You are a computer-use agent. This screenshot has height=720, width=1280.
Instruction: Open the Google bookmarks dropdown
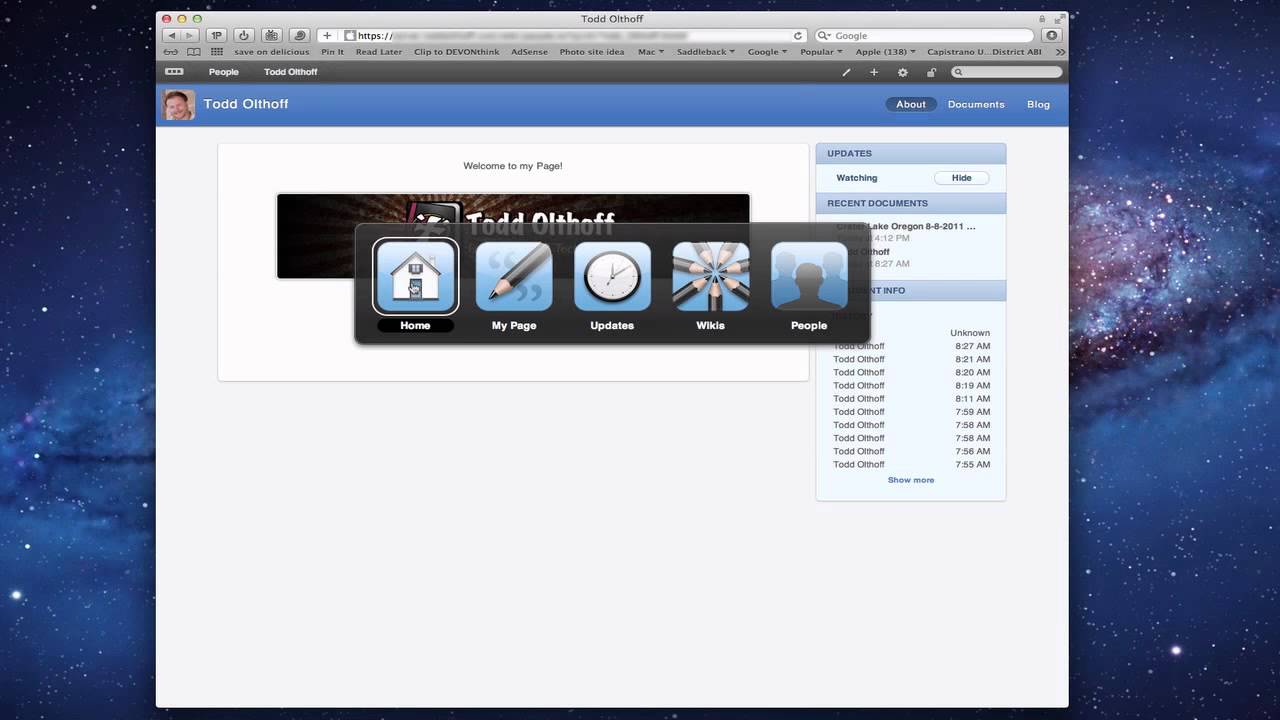point(768,52)
